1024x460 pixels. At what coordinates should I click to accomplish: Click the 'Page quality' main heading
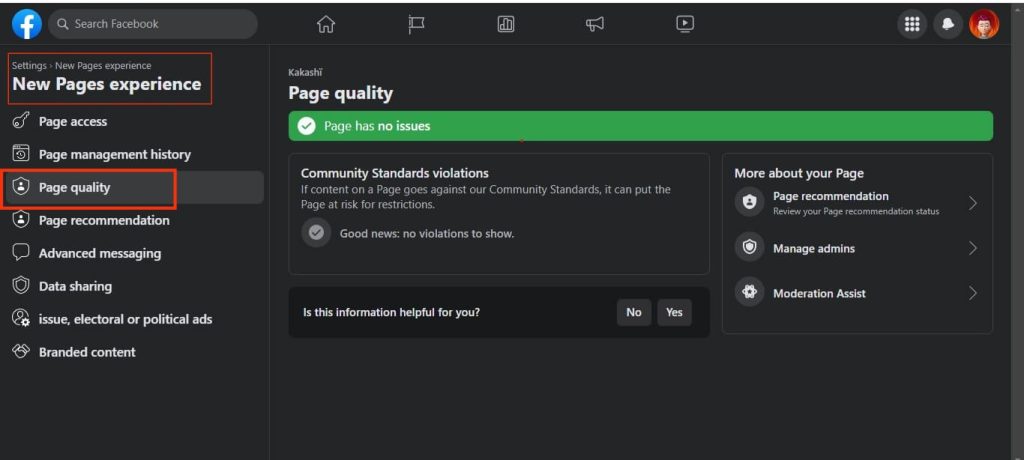click(x=340, y=93)
